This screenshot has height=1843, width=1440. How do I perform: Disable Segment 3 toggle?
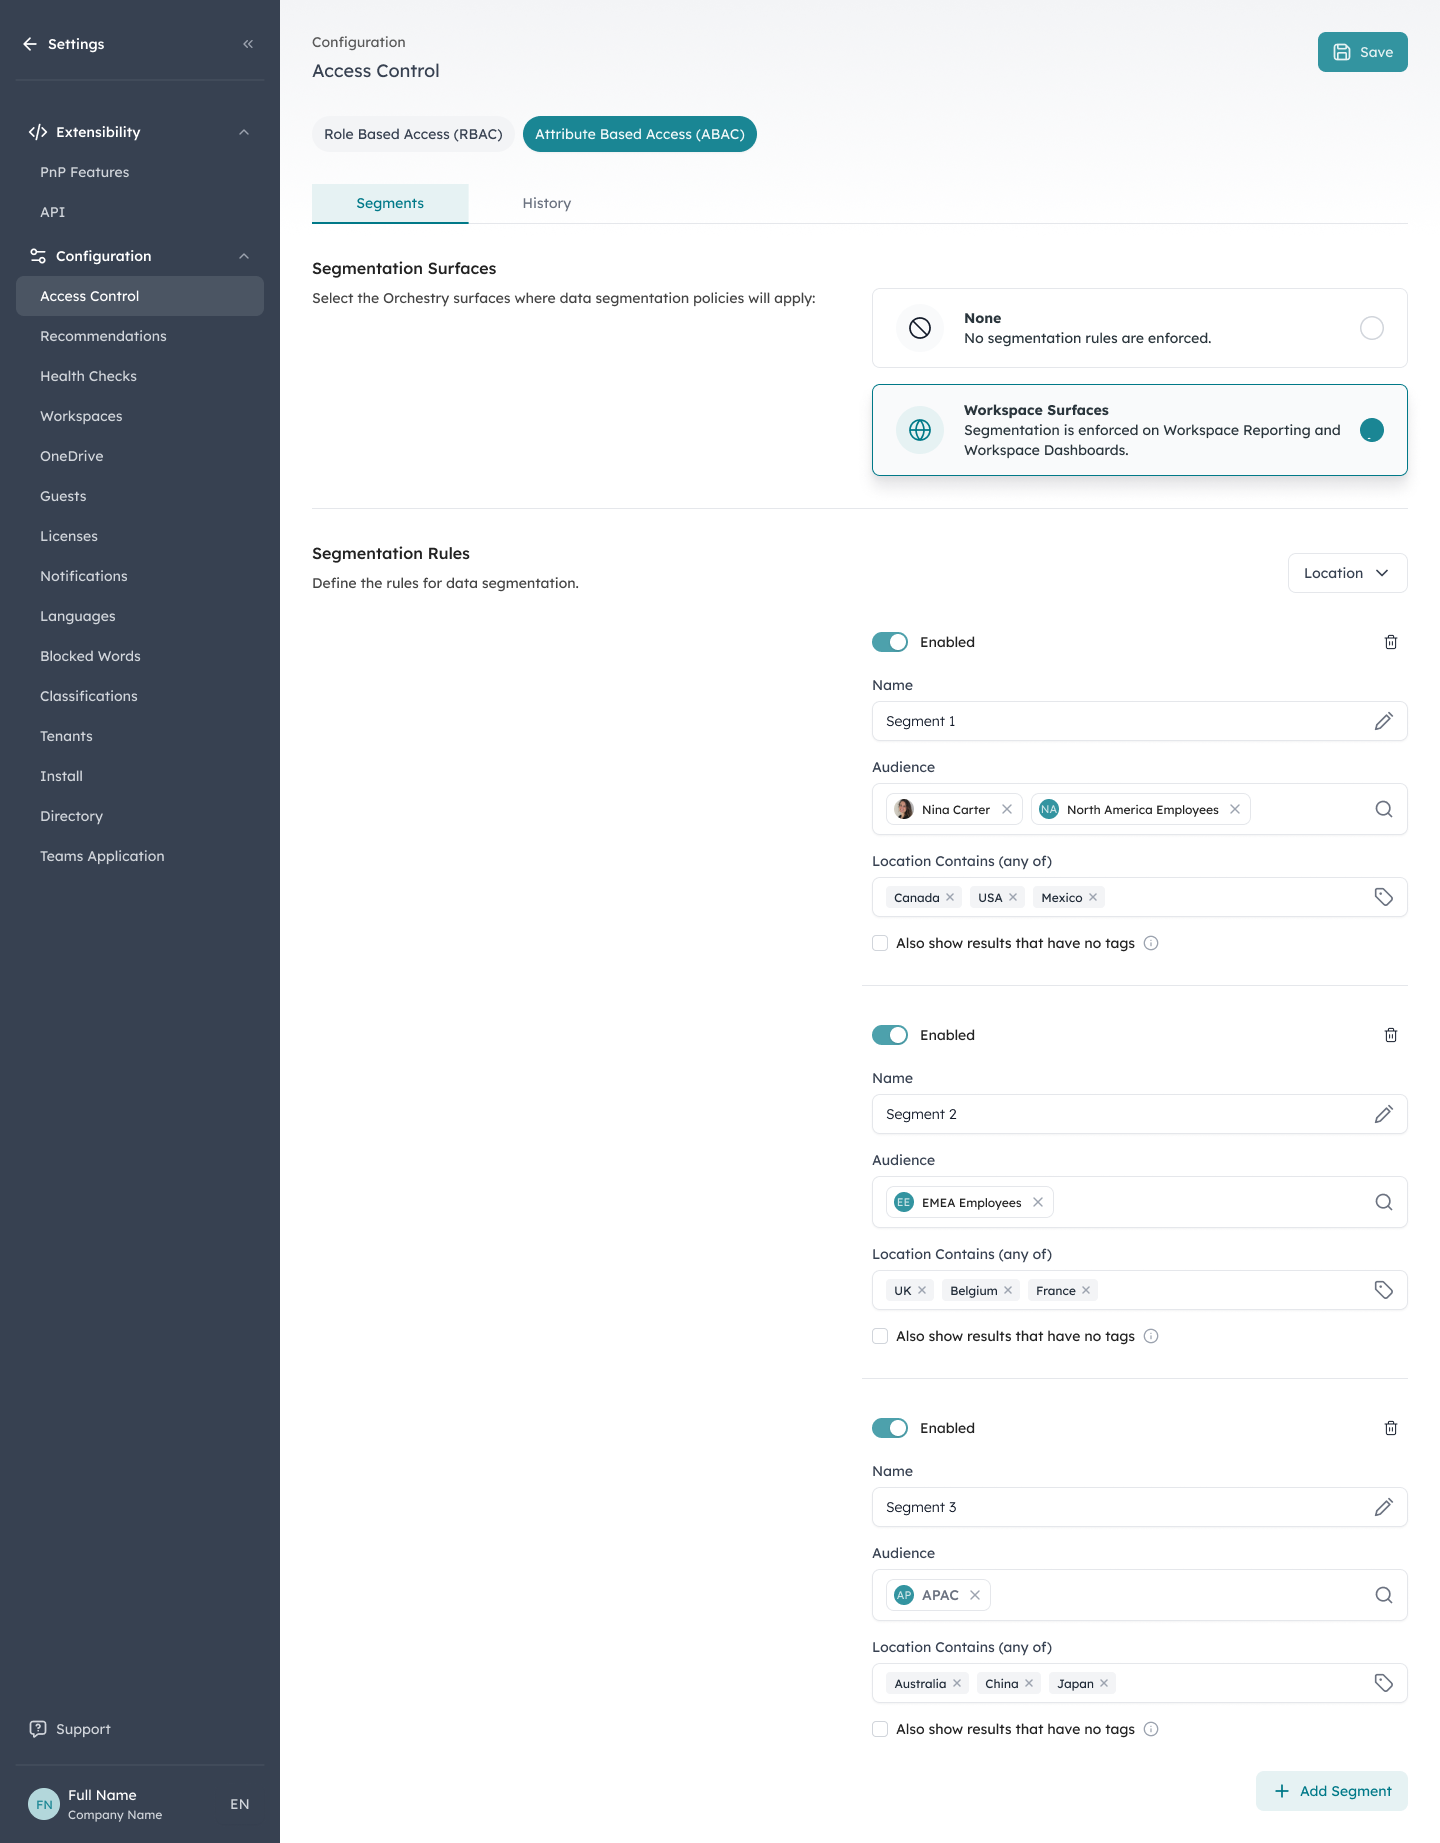(x=890, y=1428)
